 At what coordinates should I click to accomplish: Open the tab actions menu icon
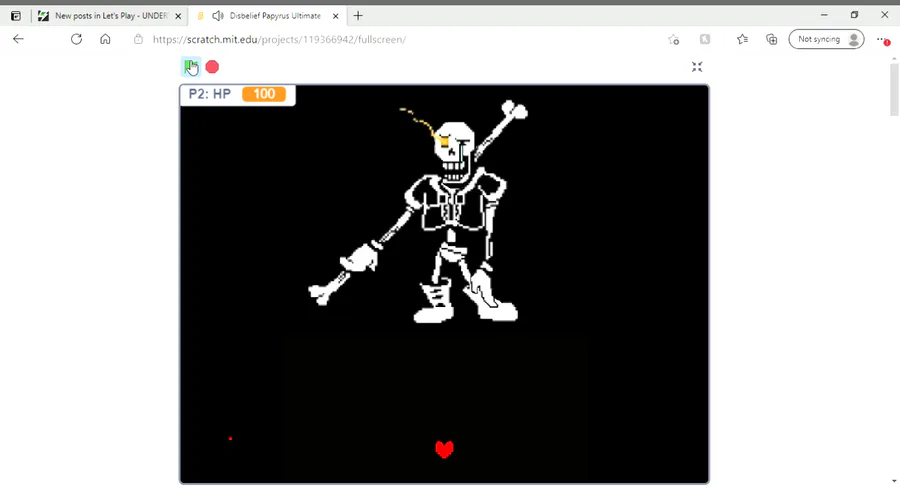tap(16, 16)
